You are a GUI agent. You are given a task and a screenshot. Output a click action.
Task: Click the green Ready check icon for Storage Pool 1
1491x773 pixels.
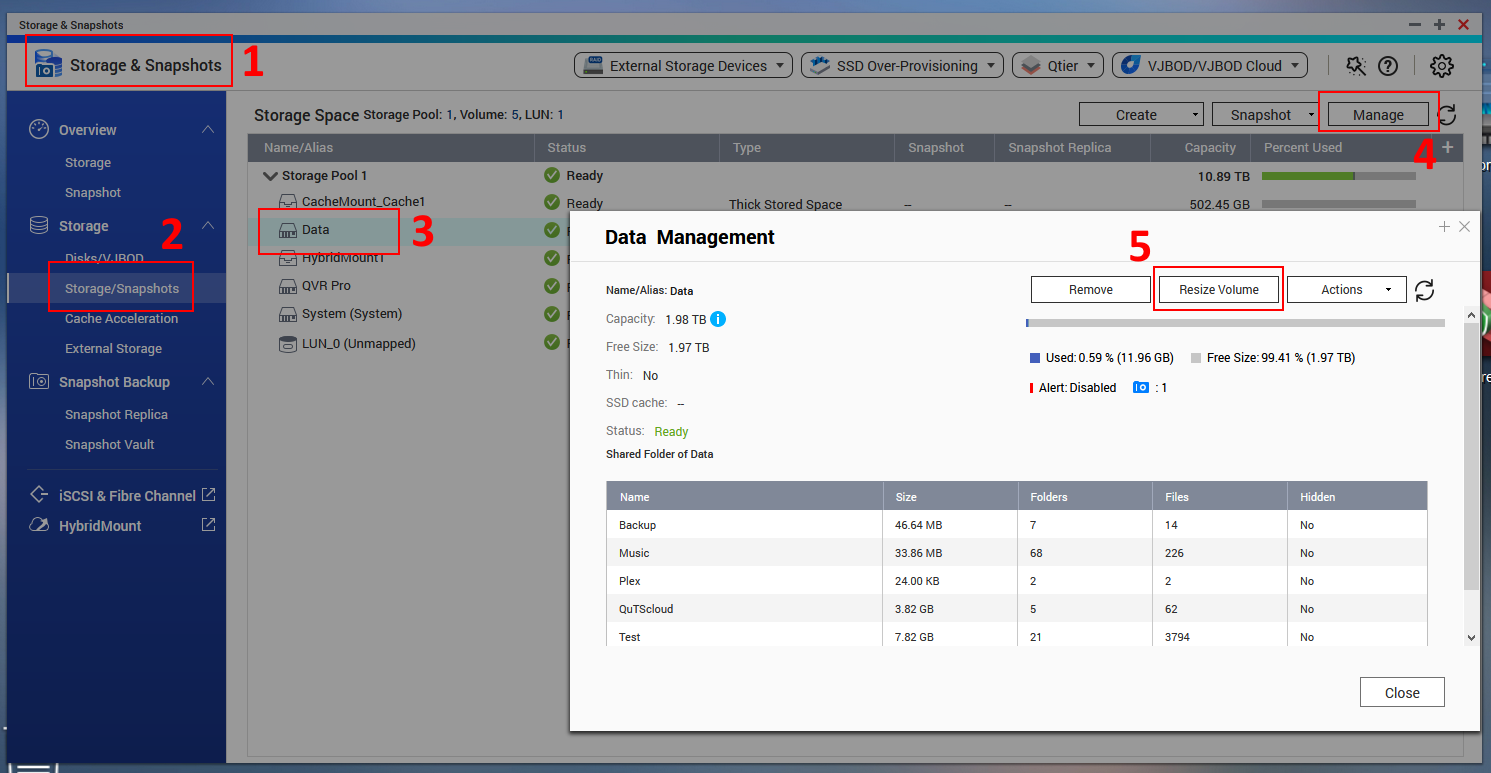coord(552,175)
